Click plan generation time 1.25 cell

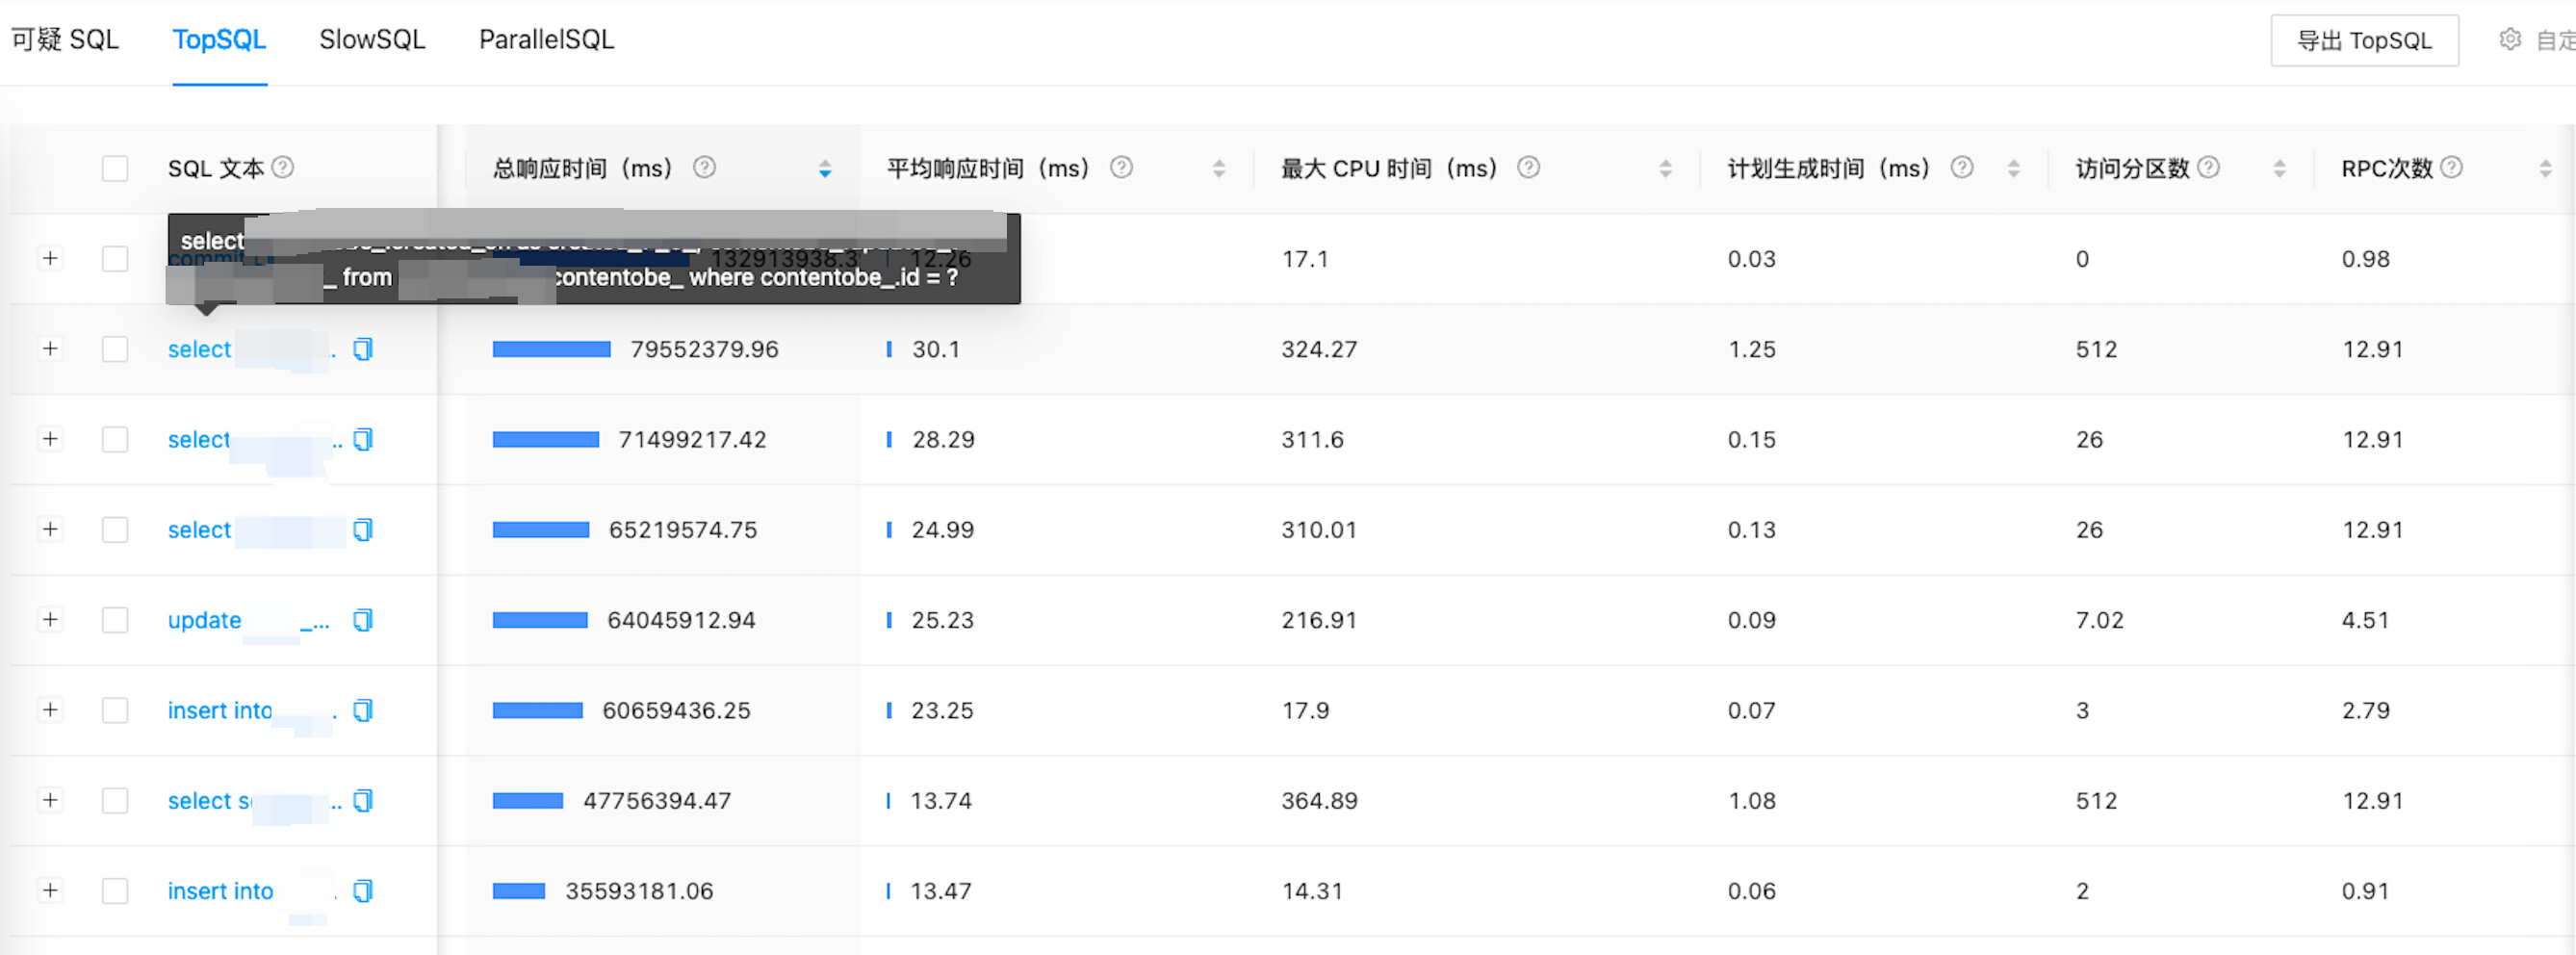coord(1752,349)
